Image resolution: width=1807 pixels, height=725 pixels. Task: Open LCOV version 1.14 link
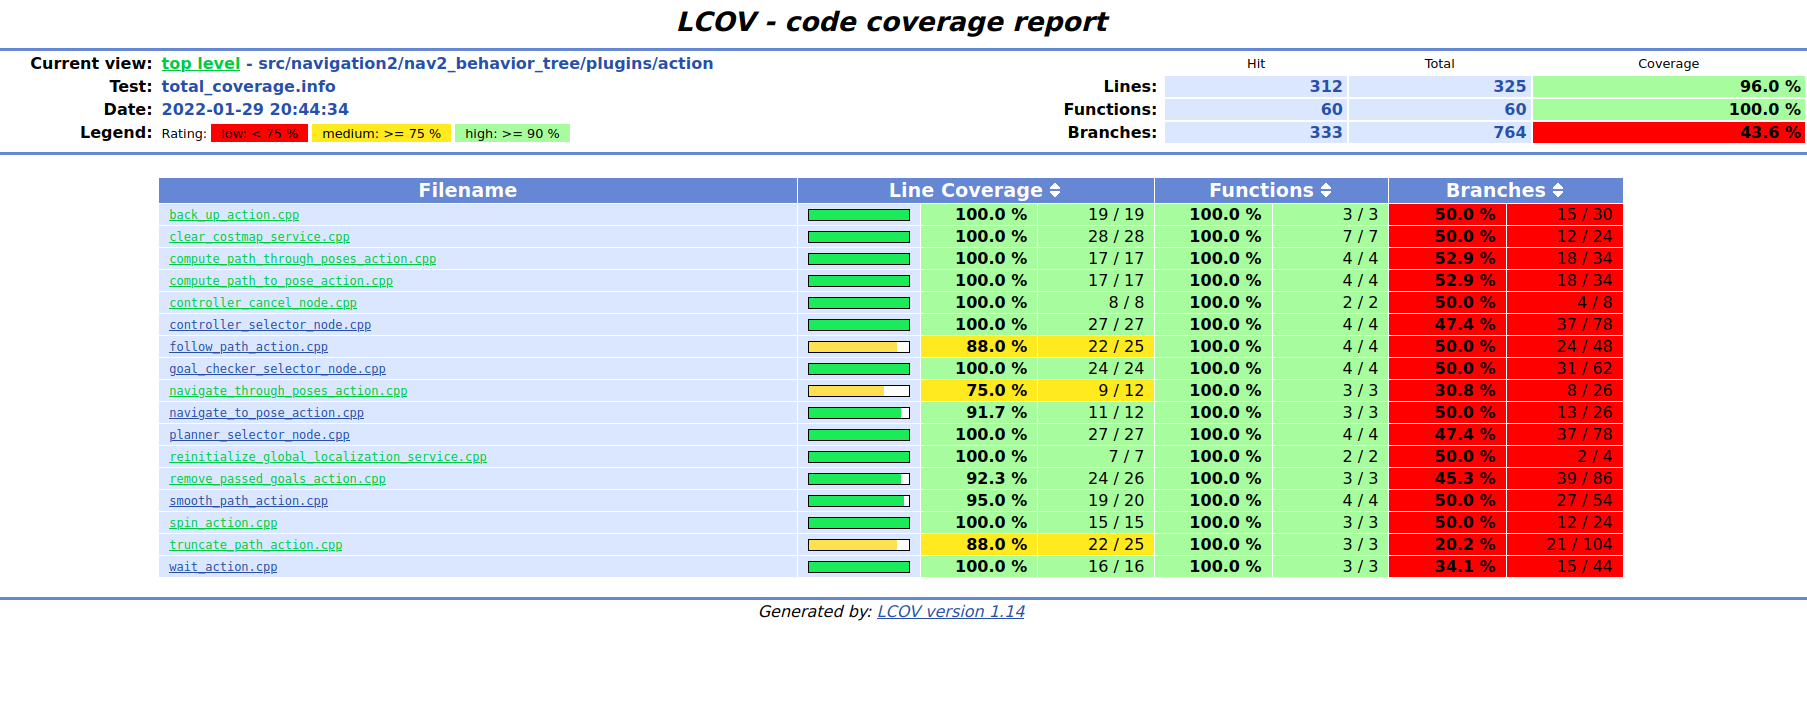950,611
